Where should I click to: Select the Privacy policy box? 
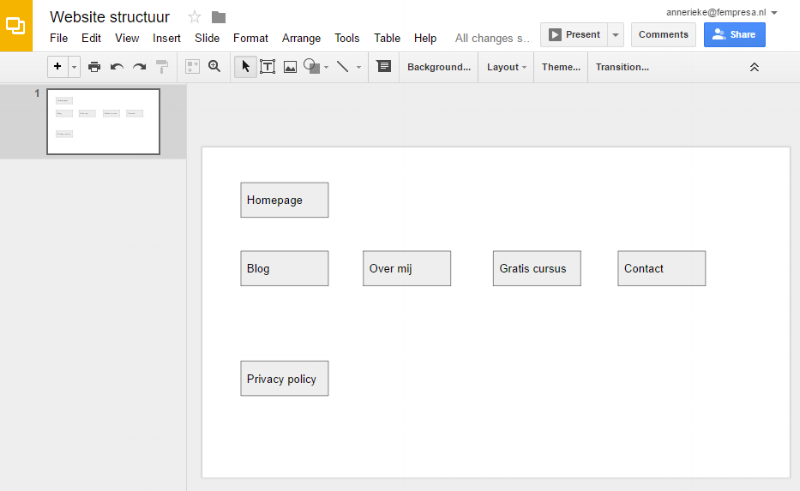pyautogui.click(x=285, y=379)
